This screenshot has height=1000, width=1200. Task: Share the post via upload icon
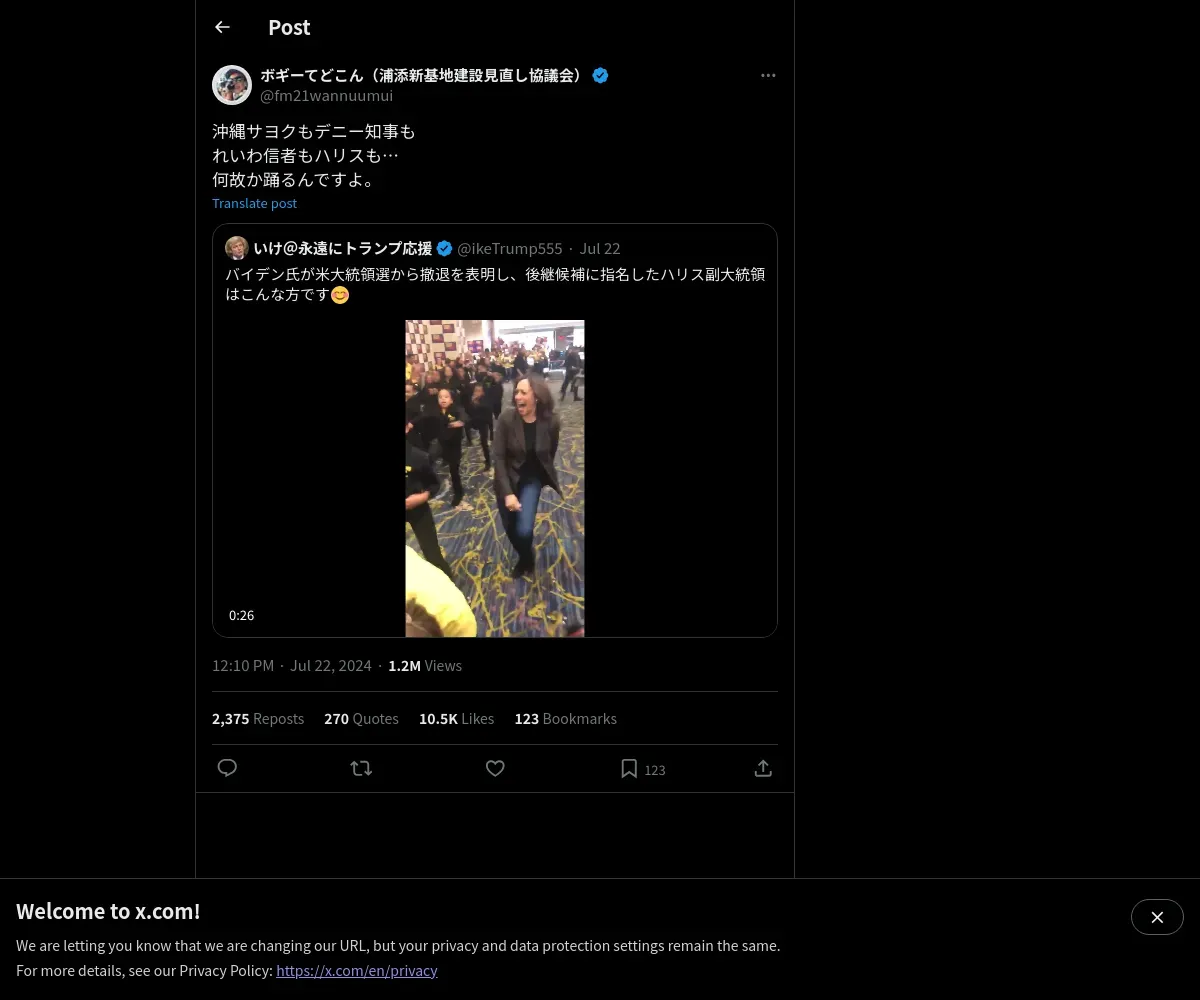[763, 768]
